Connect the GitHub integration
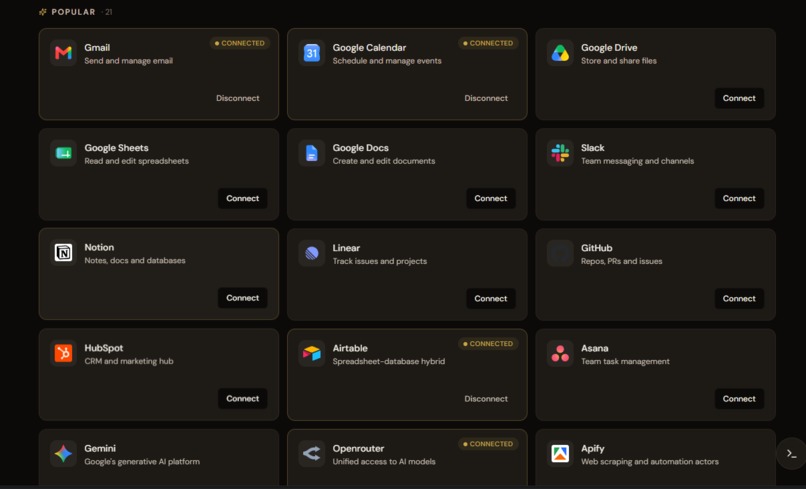The image size is (806, 489). [739, 299]
